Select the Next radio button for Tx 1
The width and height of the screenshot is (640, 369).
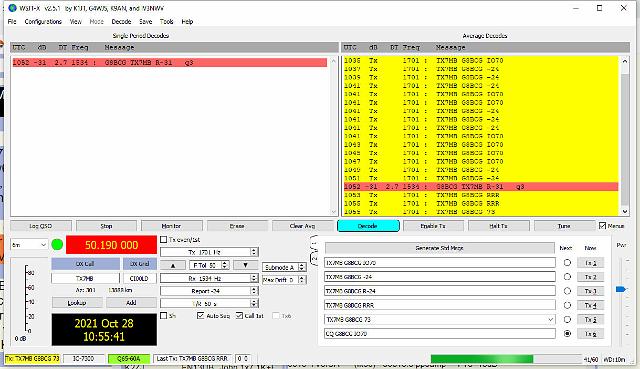[x=567, y=263]
